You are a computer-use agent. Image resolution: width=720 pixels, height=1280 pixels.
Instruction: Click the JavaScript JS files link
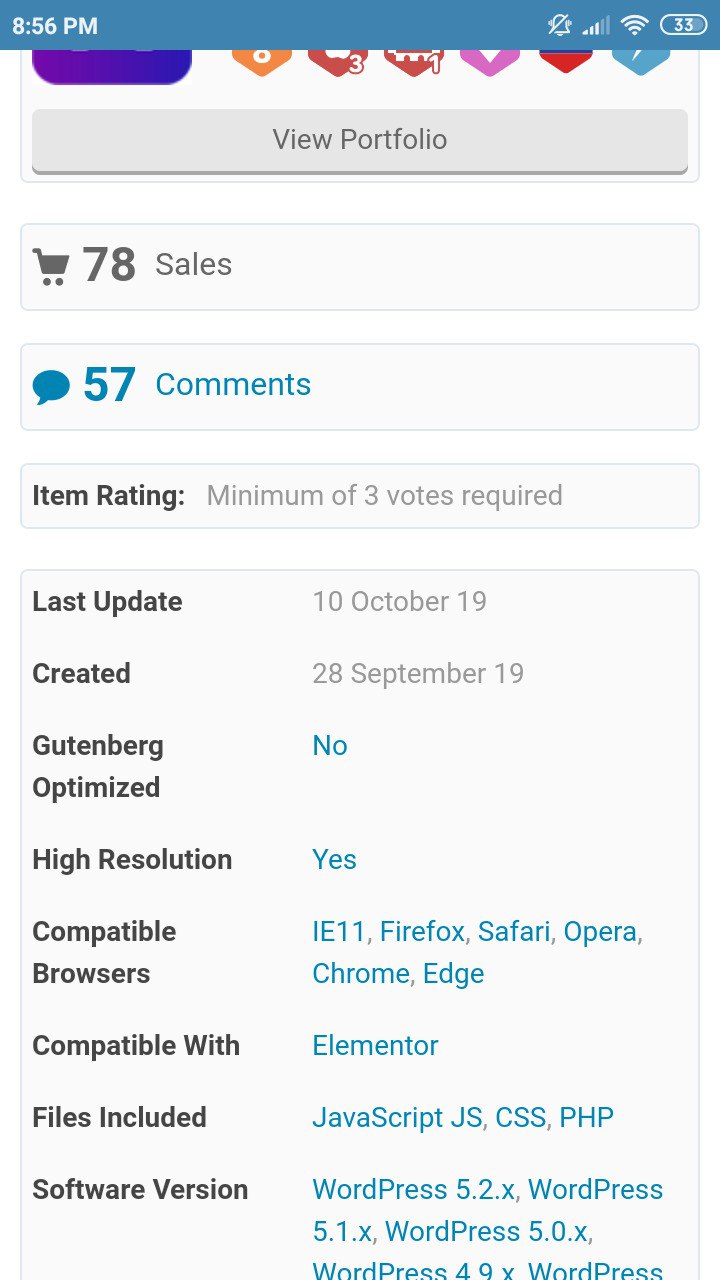[397, 1118]
